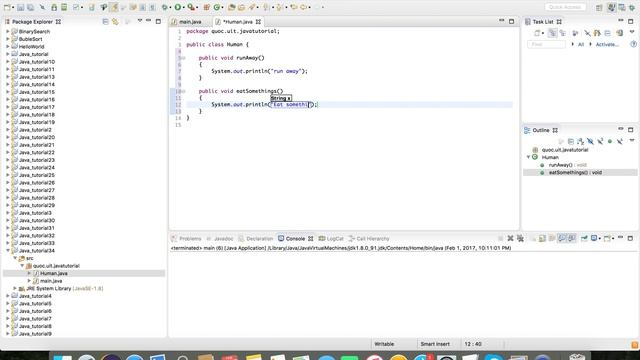Toggle Sort alphabetically in Outline toolbar

[x=580, y=141]
